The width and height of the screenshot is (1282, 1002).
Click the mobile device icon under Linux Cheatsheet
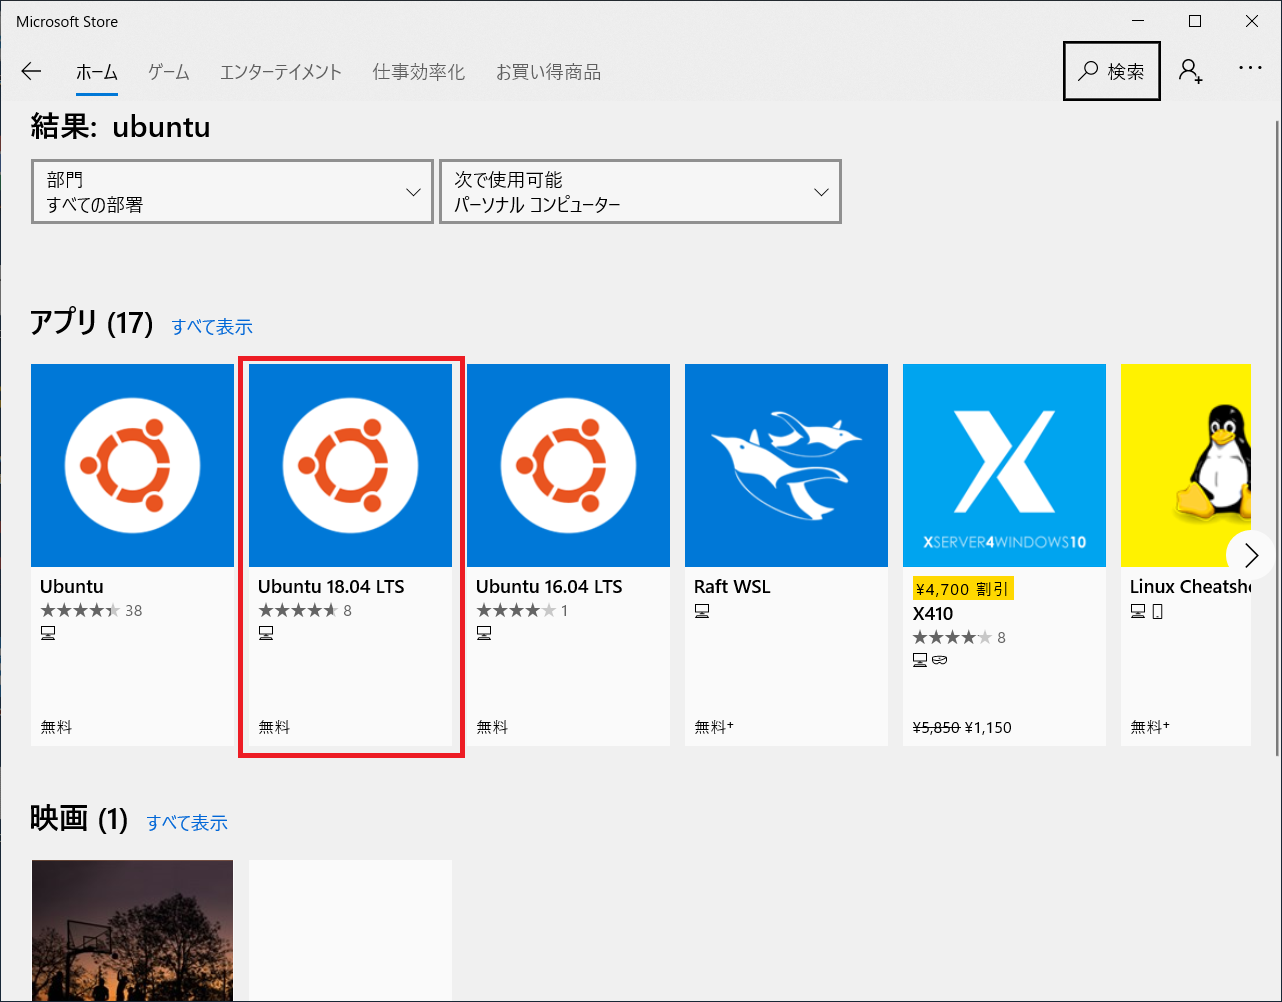tap(1157, 611)
